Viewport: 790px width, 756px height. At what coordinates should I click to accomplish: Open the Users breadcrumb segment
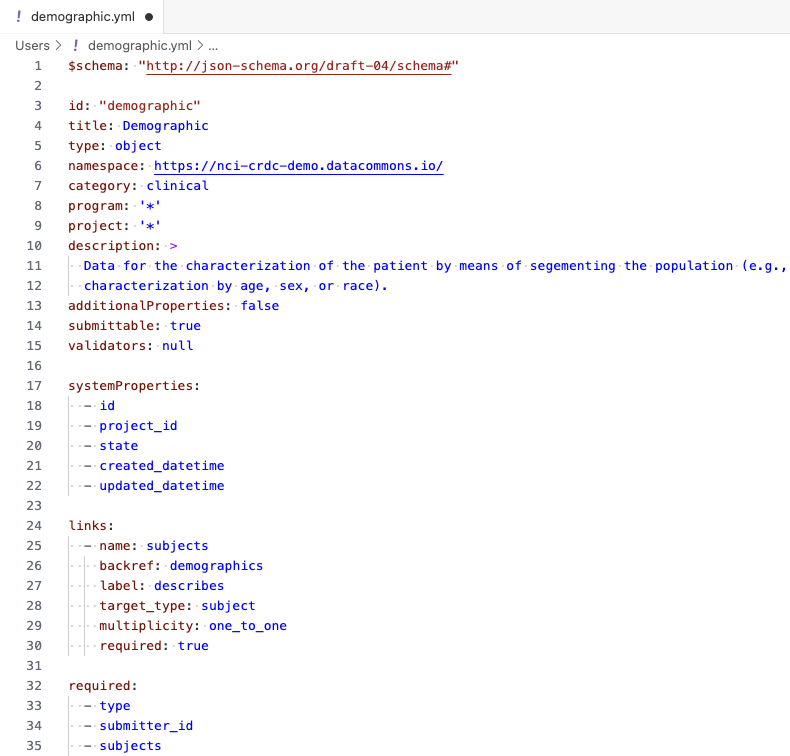click(32, 45)
